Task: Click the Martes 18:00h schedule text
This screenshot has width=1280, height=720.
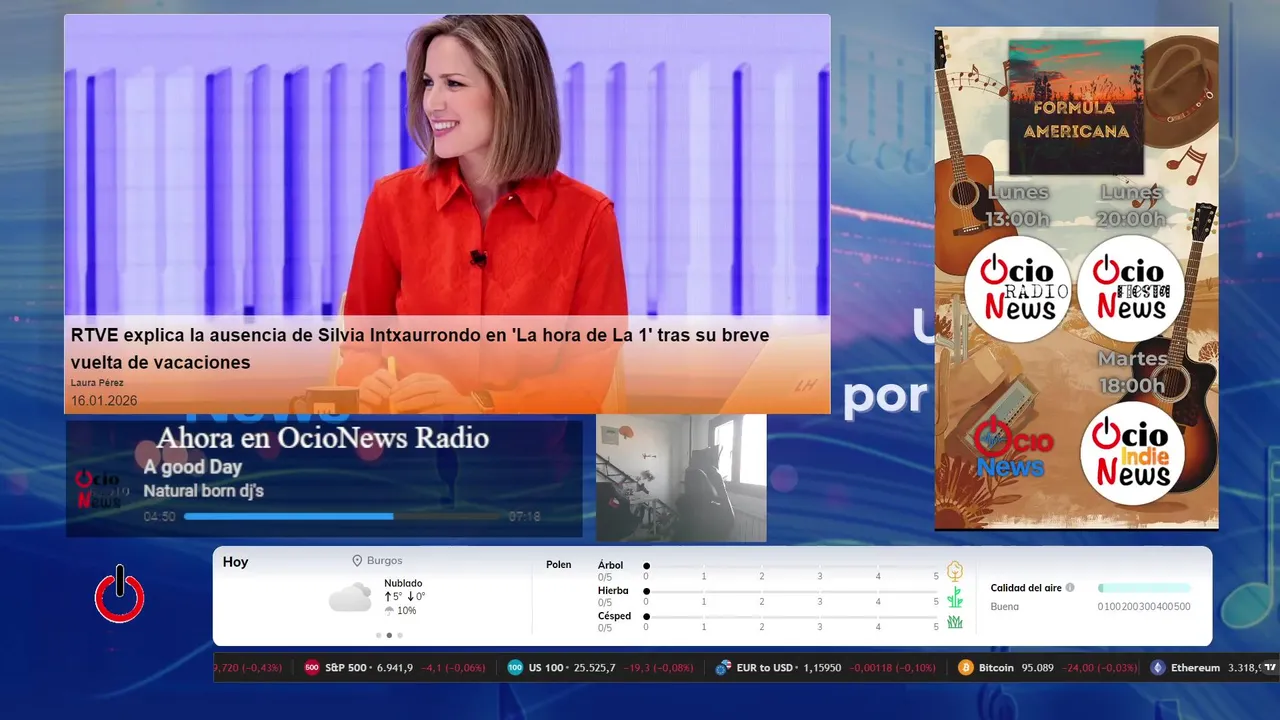Action: click(x=1132, y=371)
